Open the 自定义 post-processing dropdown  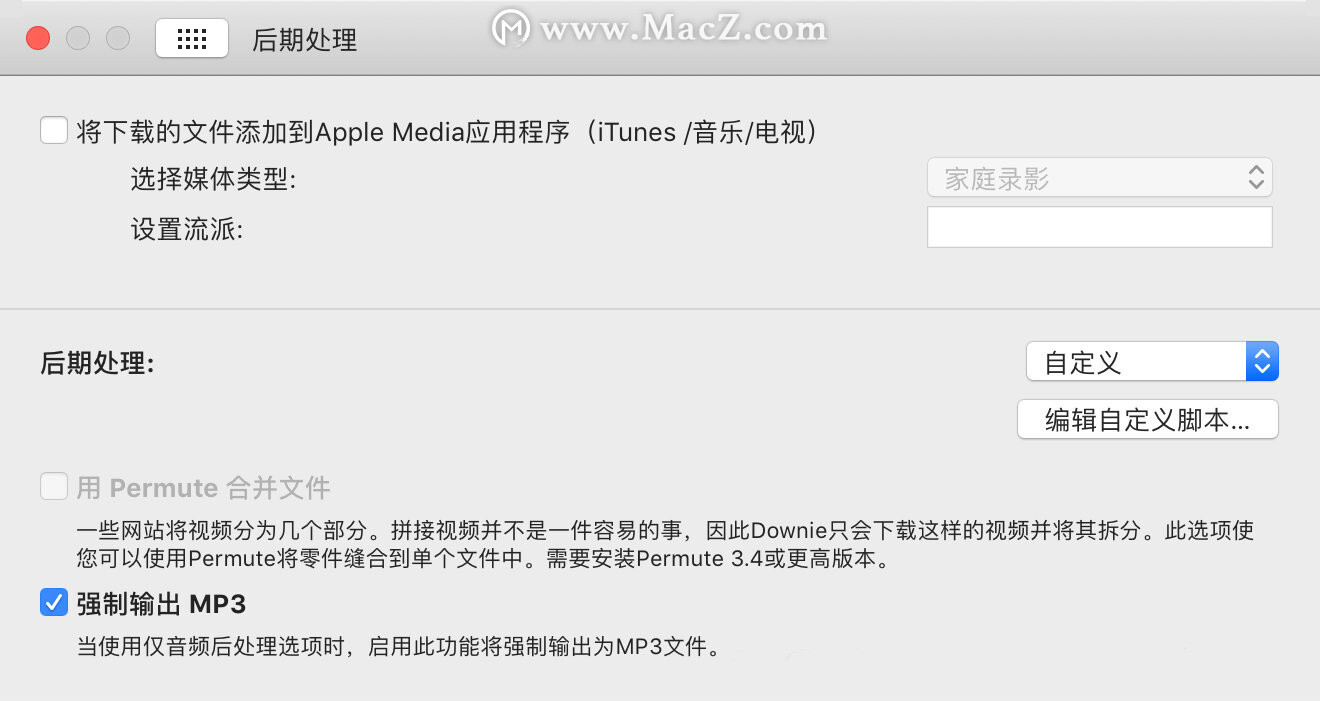click(1152, 362)
